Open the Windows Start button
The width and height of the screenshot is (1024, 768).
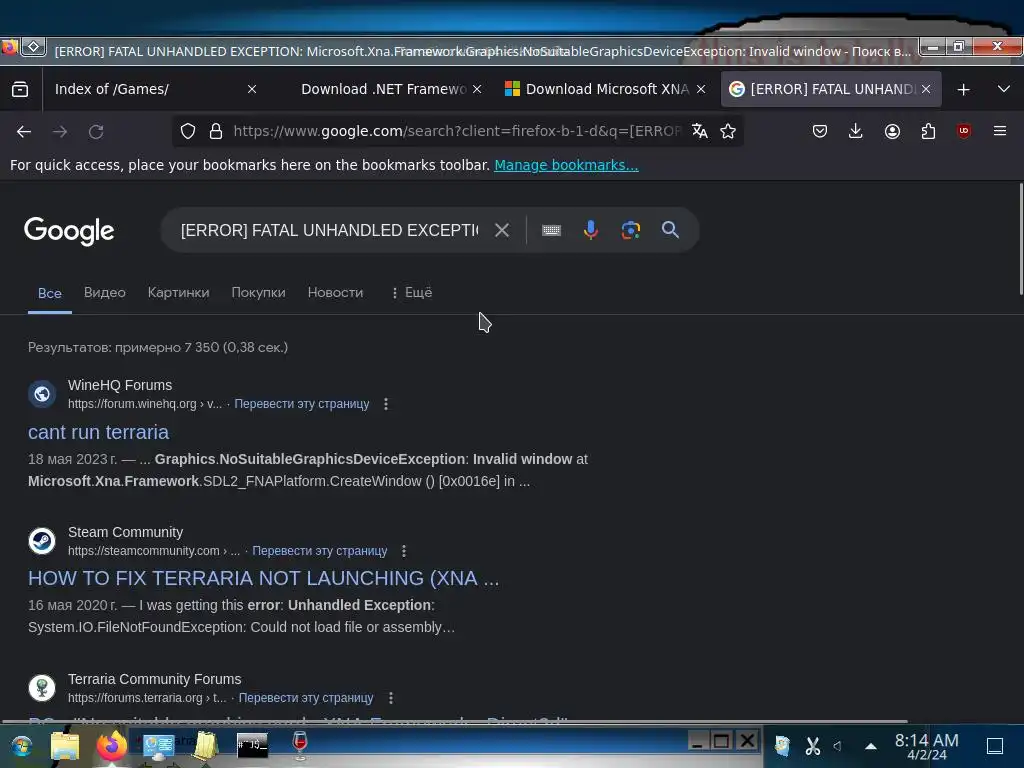[22, 746]
